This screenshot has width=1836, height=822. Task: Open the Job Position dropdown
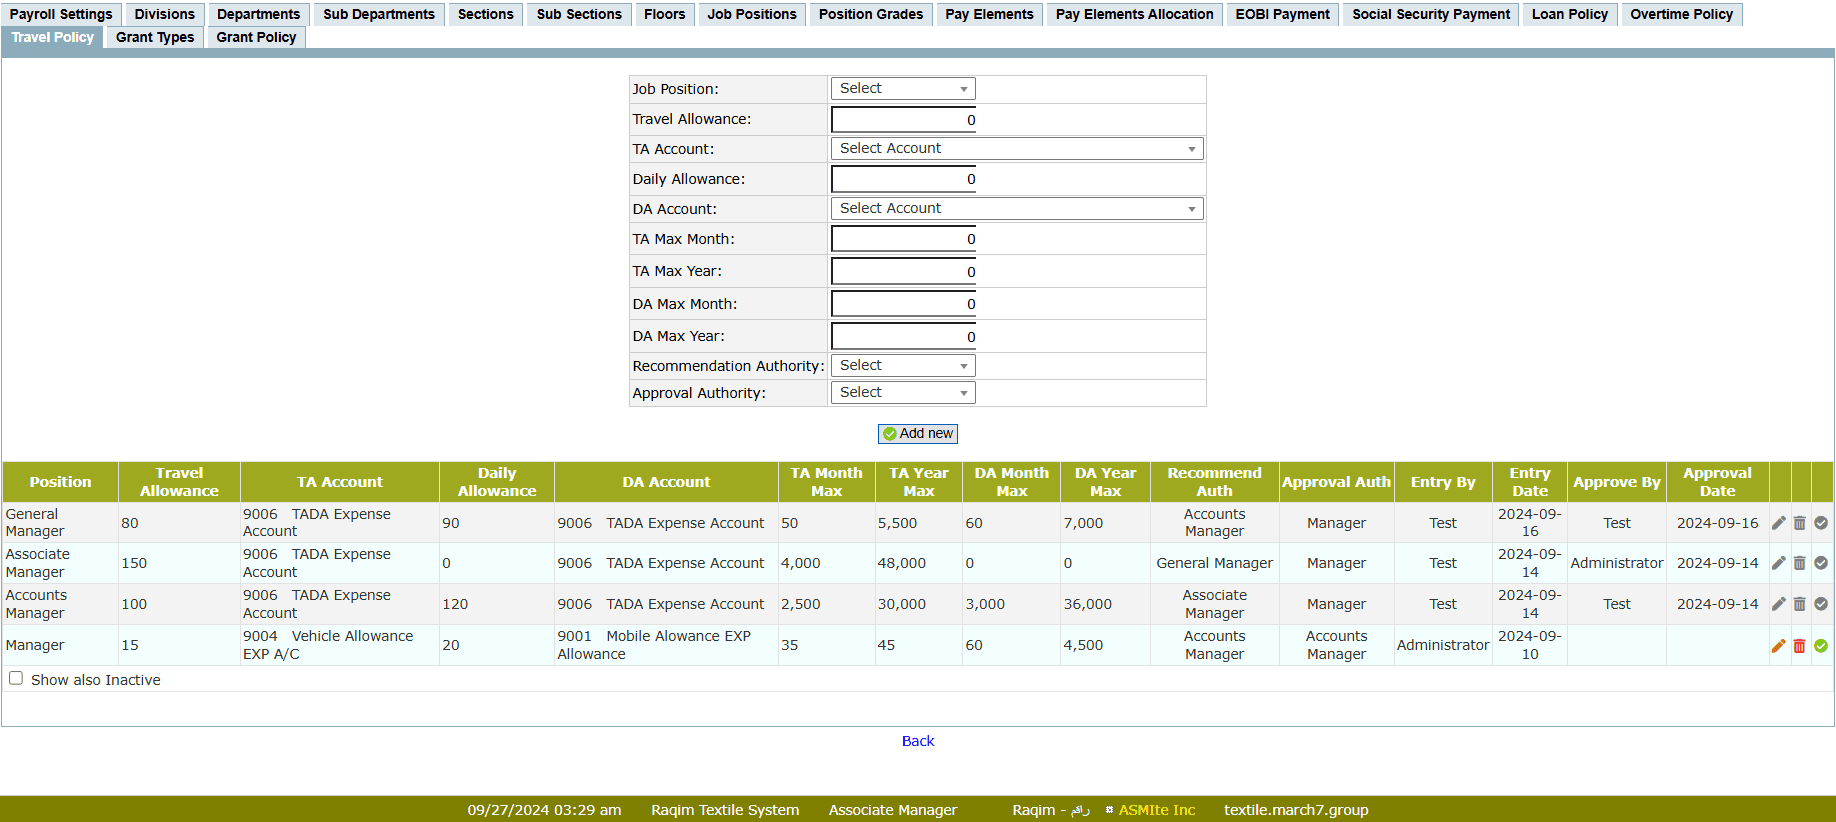point(902,89)
